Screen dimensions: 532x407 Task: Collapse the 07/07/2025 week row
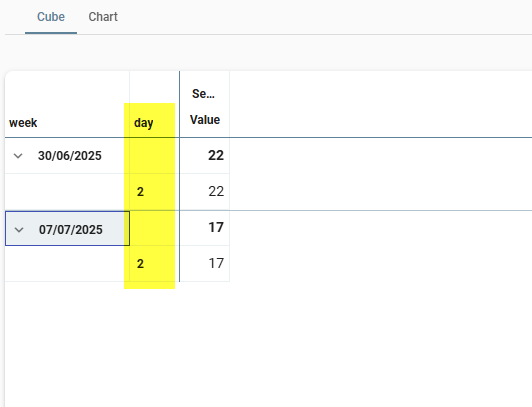19,230
